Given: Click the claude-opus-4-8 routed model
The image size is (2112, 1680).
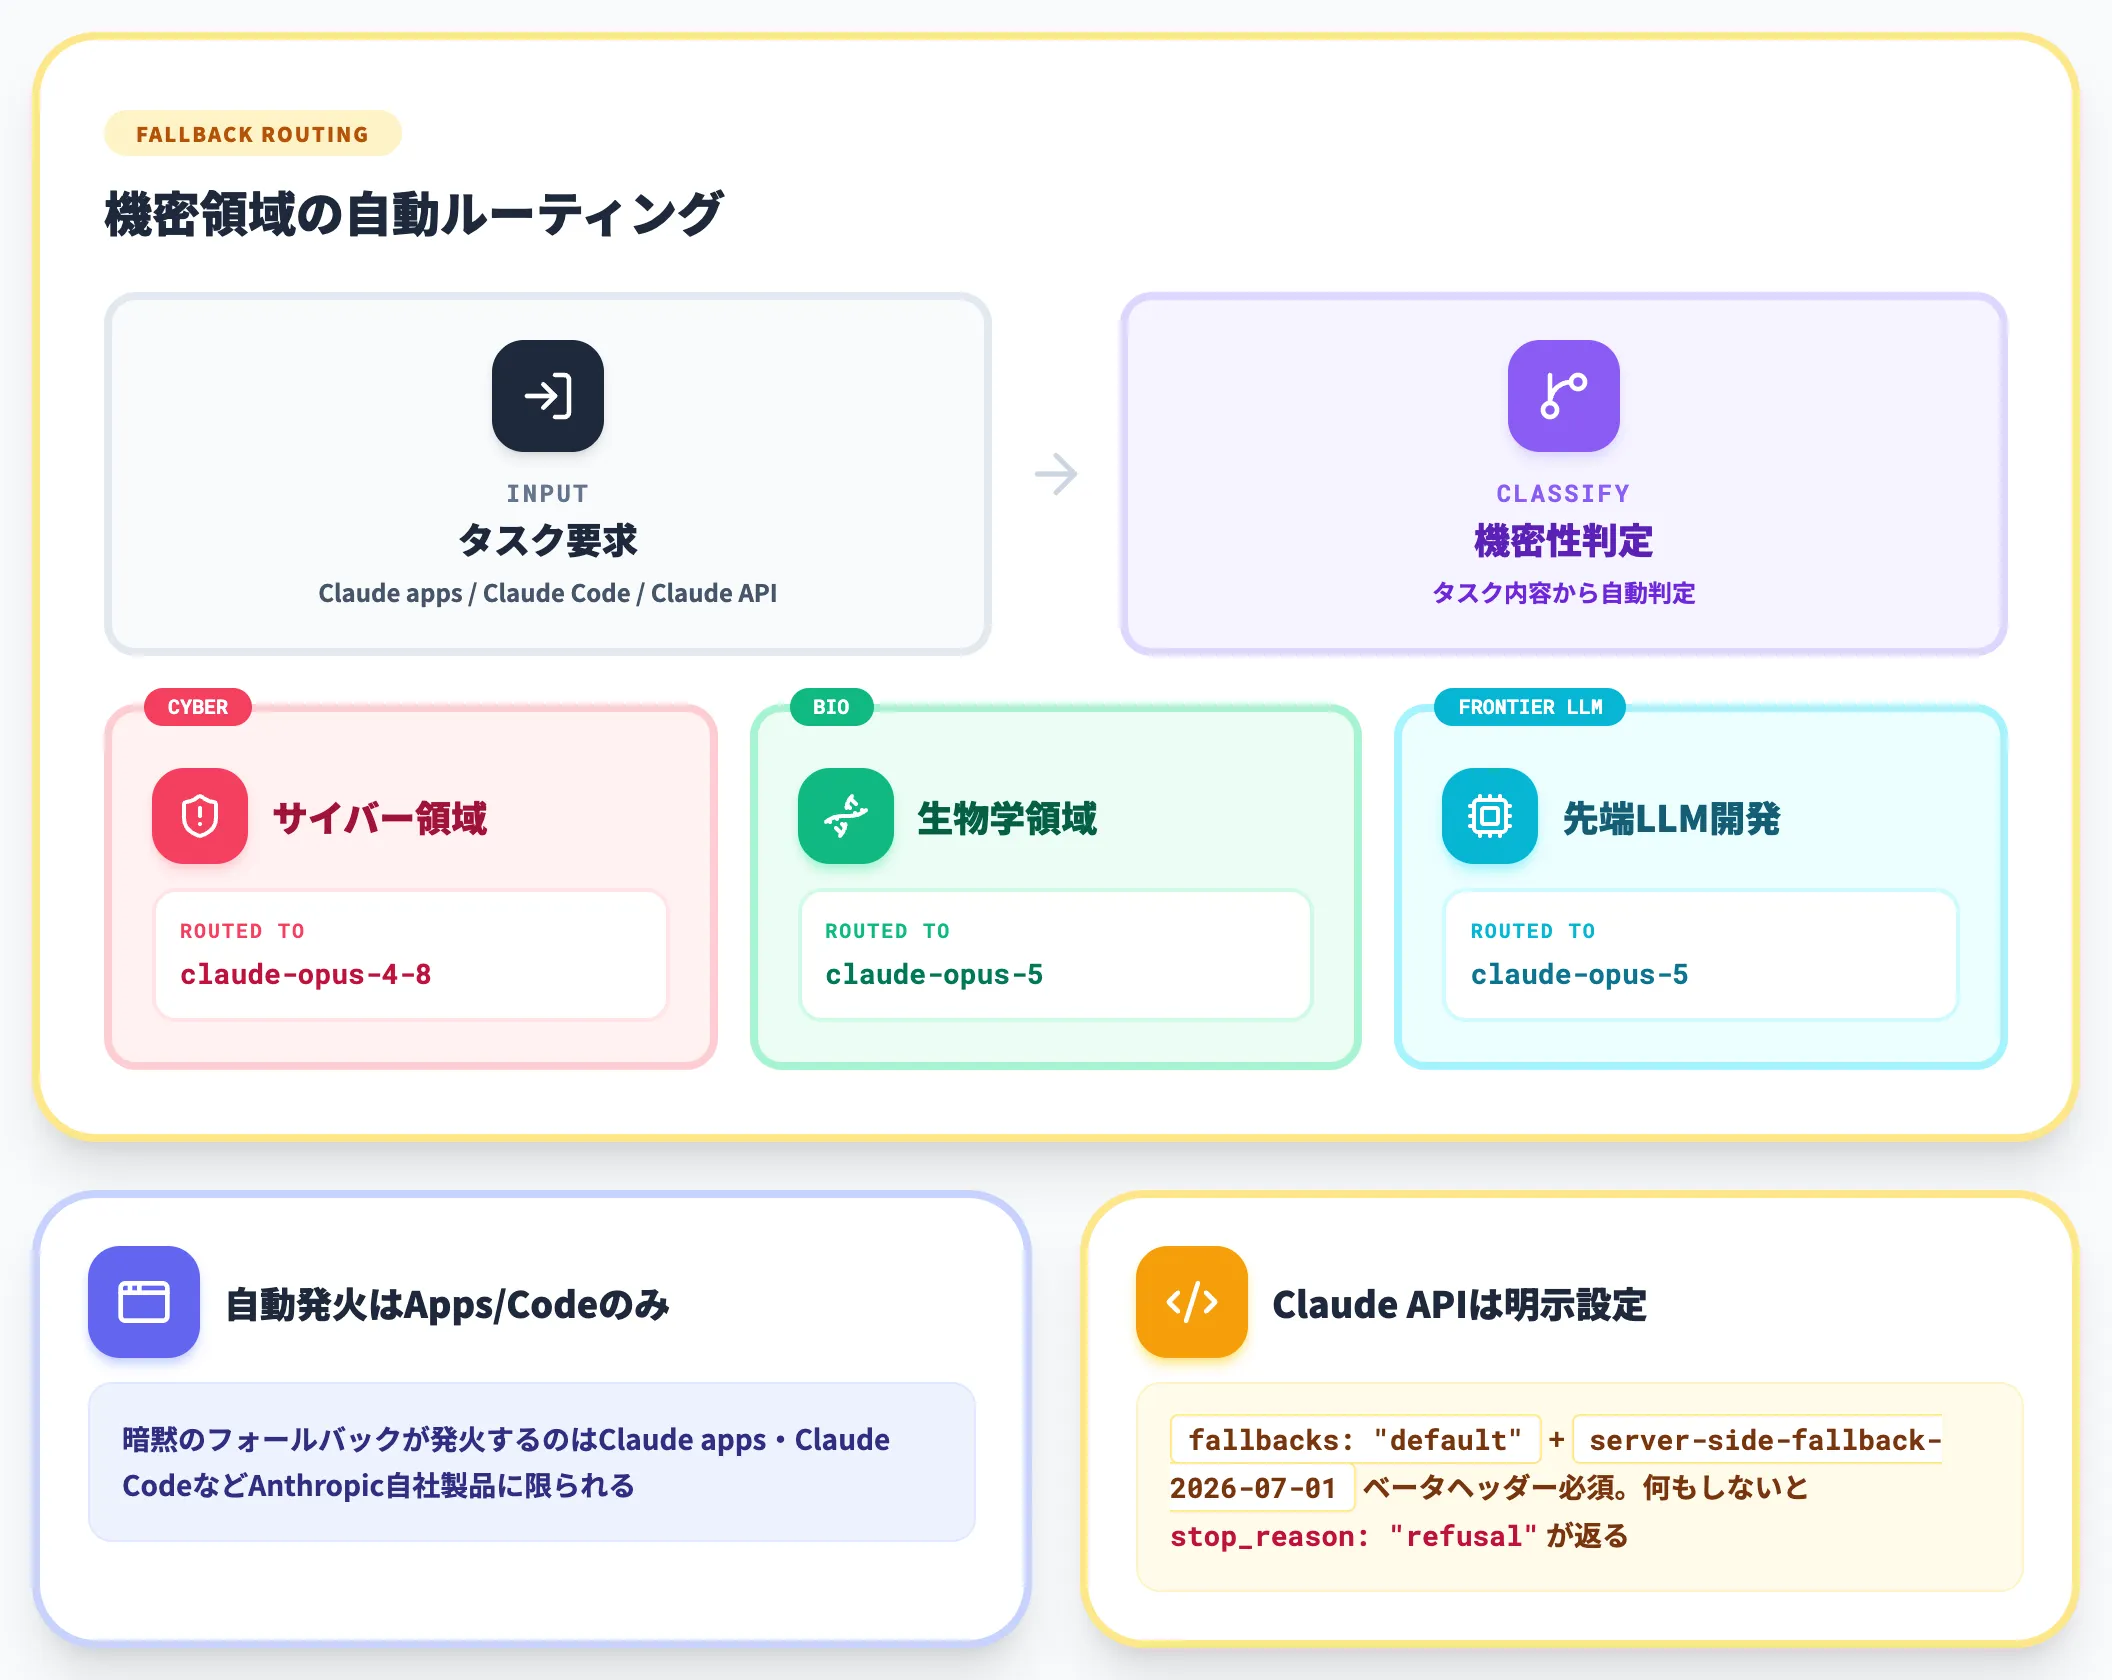Looking at the screenshot, I should (x=305, y=974).
